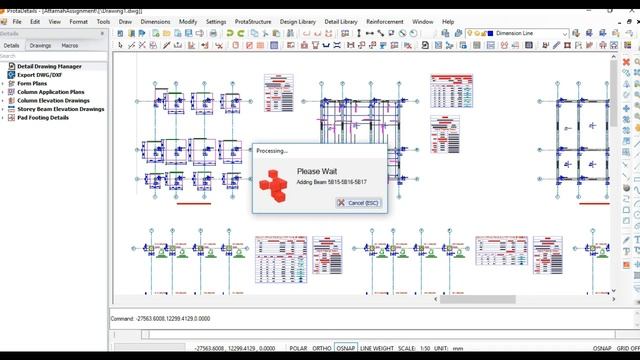Click the sidebar Search field

click(x=53, y=56)
